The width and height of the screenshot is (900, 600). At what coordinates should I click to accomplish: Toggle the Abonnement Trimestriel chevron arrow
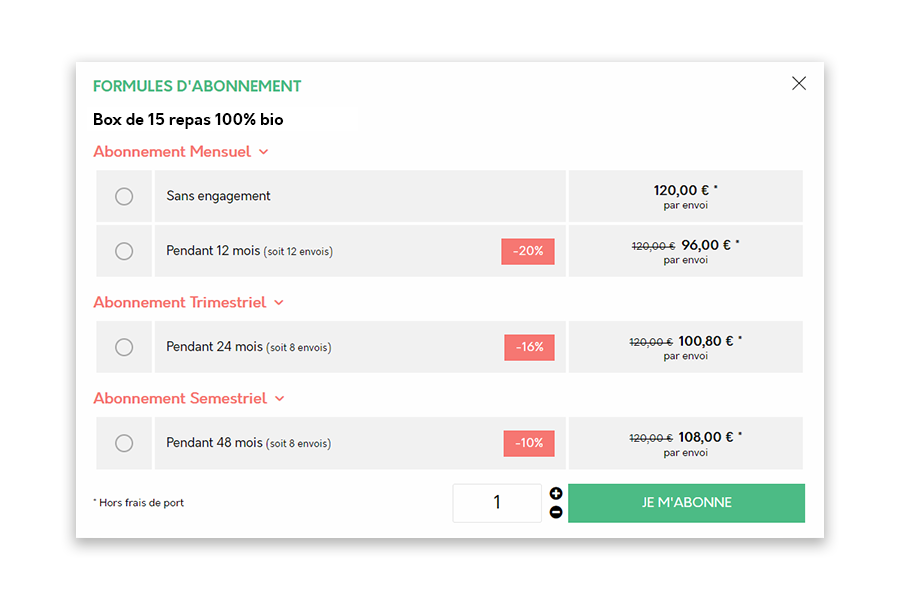(x=279, y=303)
